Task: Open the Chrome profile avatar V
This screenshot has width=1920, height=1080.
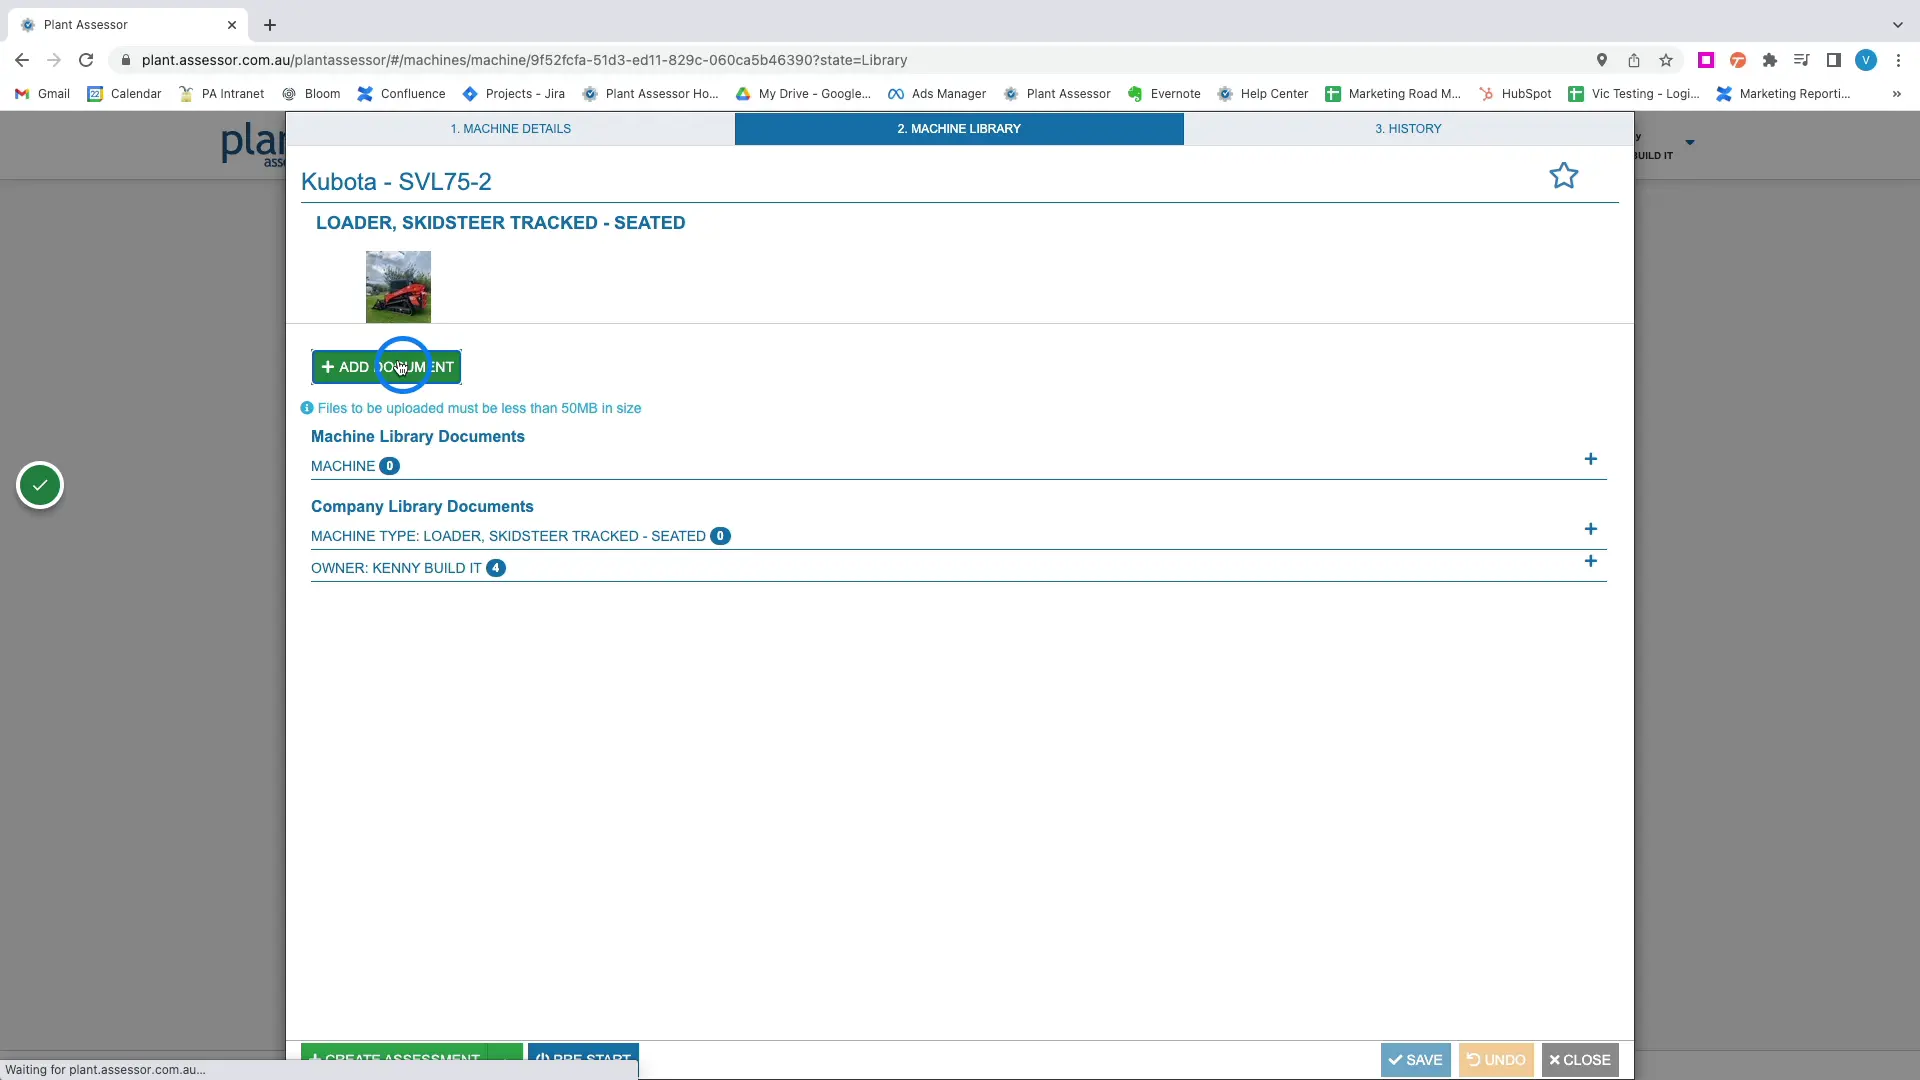Action: [1866, 60]
